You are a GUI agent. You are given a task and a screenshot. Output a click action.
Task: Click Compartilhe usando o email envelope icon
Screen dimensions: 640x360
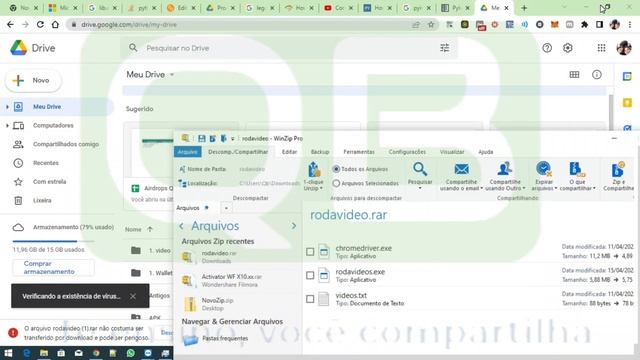(x=462, y=169)
